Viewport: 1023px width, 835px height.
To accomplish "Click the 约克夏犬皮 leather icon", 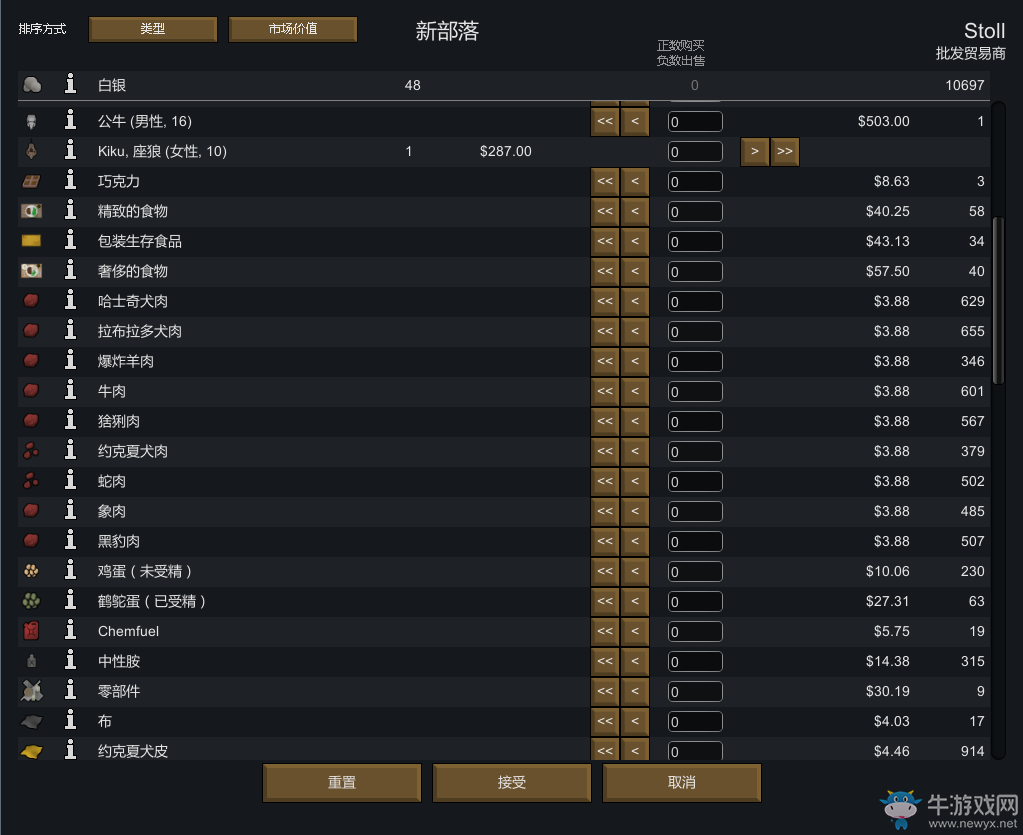I will pos(31,752).
